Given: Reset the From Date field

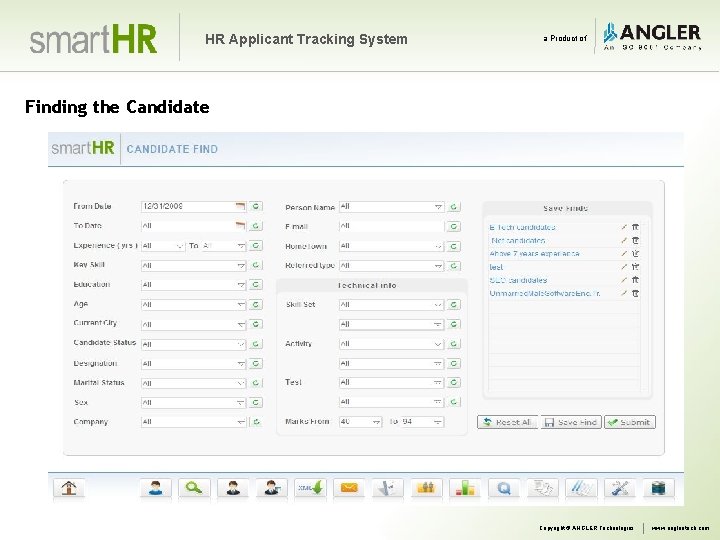Looking at the screenshot, I should 256,207.
